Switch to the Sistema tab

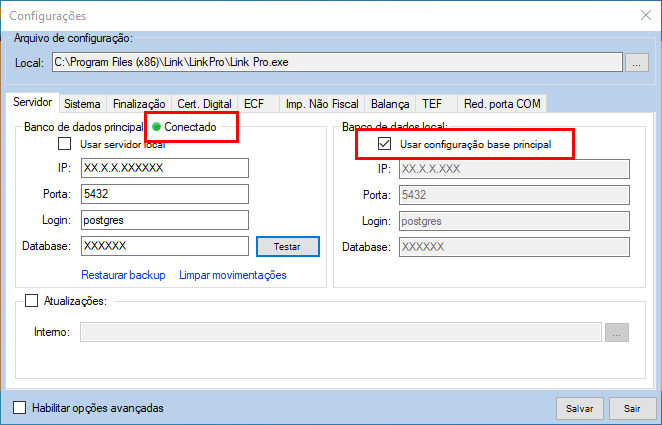pos(82,103)
